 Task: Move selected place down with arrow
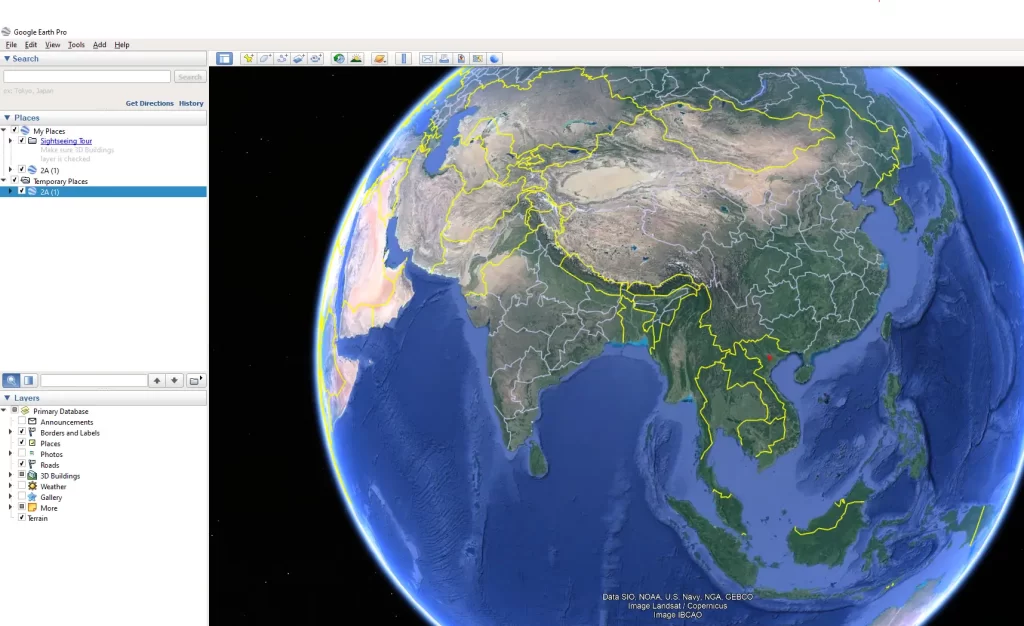click(174, 381)
